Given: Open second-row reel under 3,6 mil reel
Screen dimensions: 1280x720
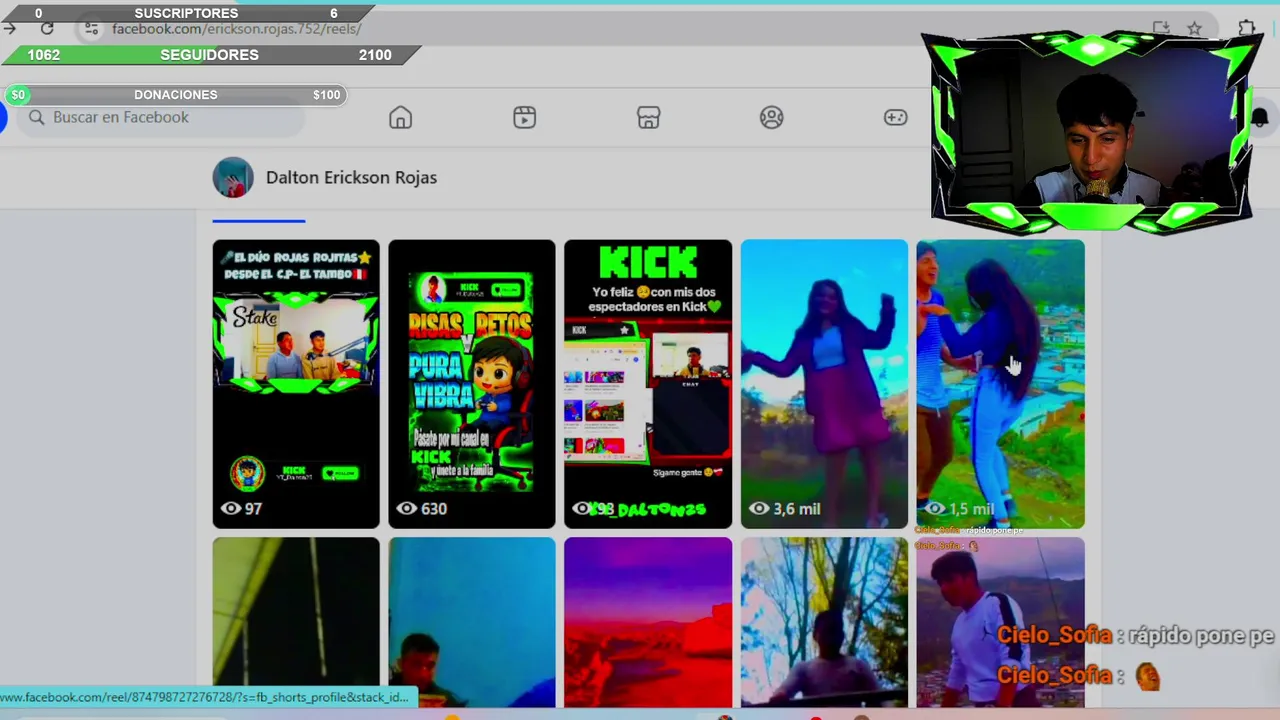Looking at the screenshot, I should [x=824, y=622].
